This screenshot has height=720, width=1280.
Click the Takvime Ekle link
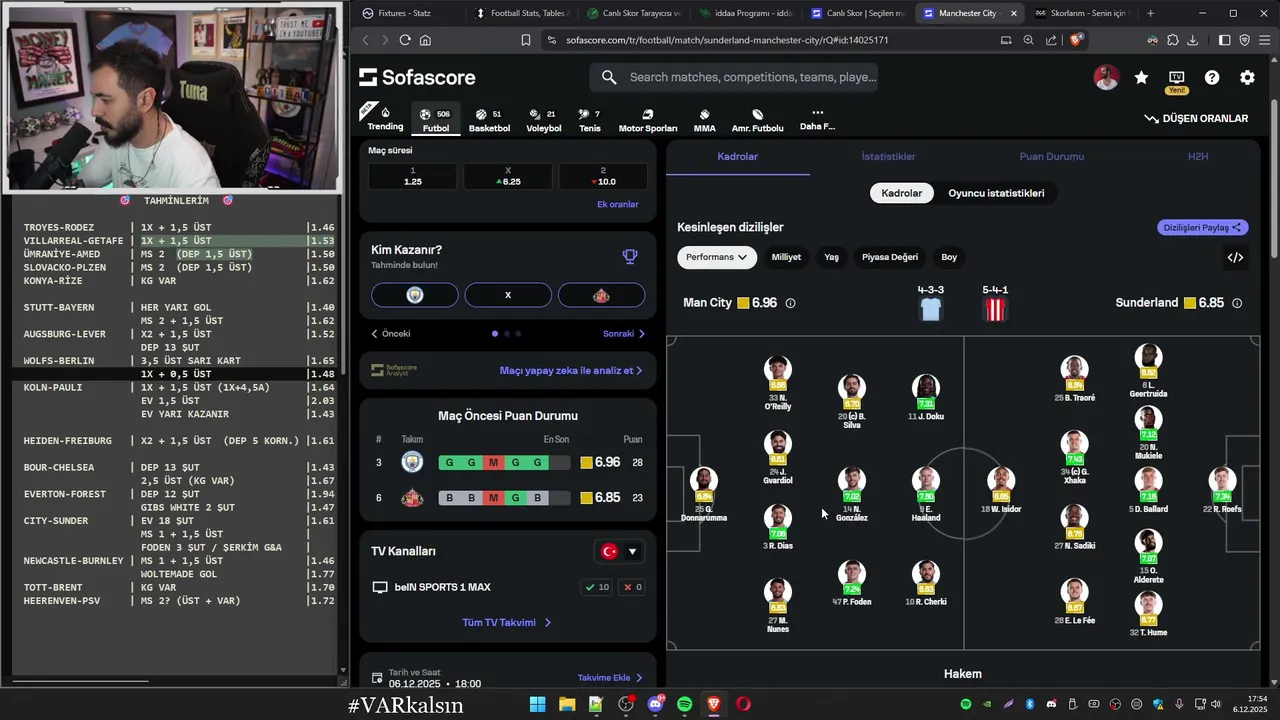pyautogui.click(x=611, y=677)
